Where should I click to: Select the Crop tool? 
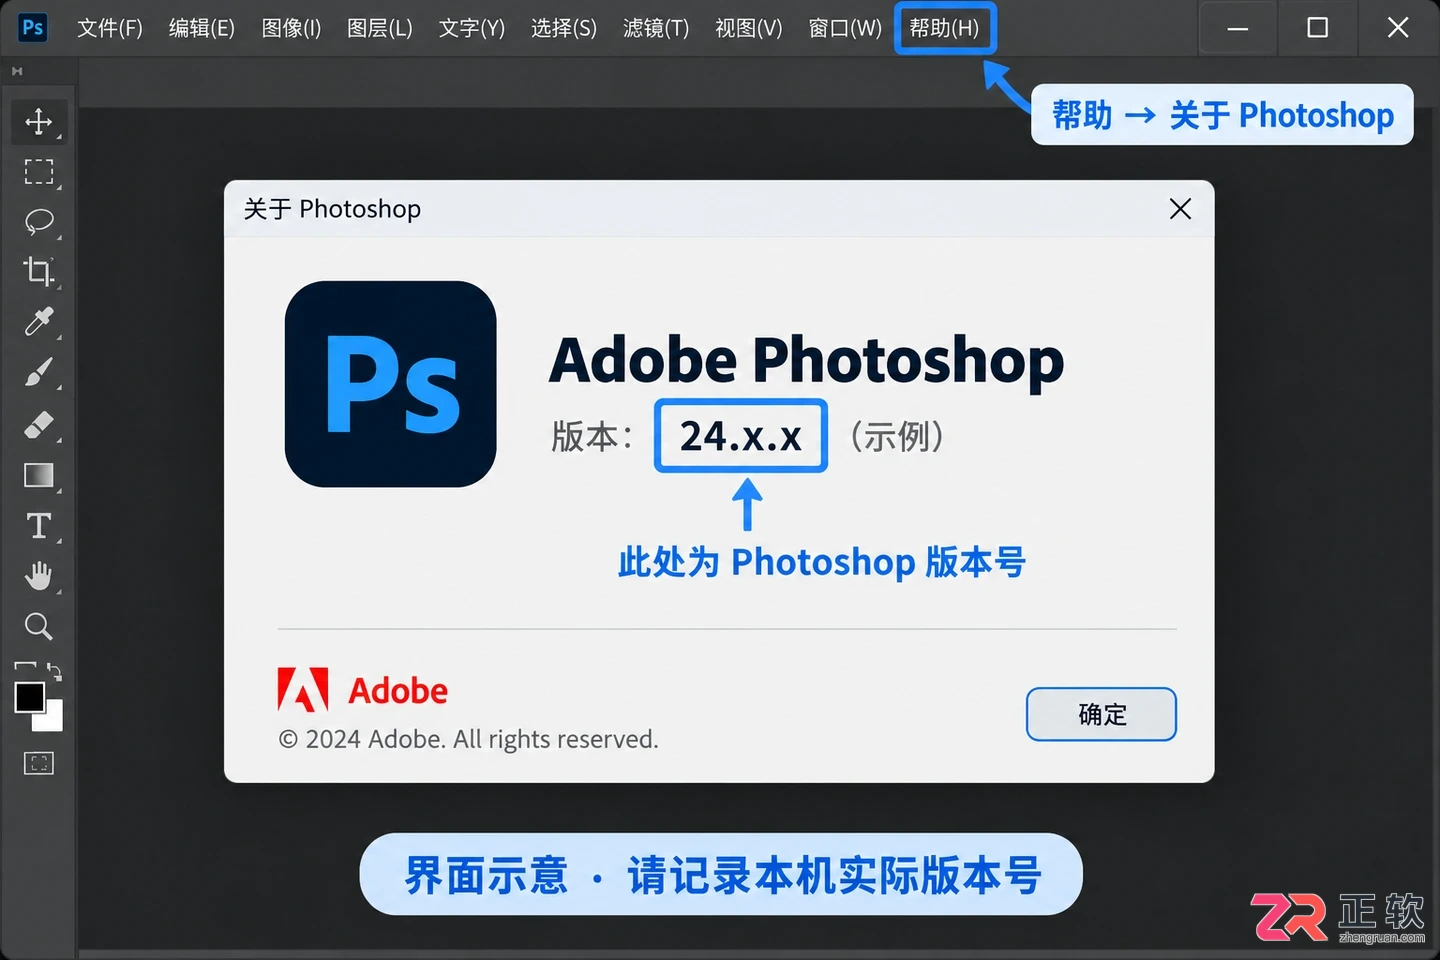coord(39,271)
